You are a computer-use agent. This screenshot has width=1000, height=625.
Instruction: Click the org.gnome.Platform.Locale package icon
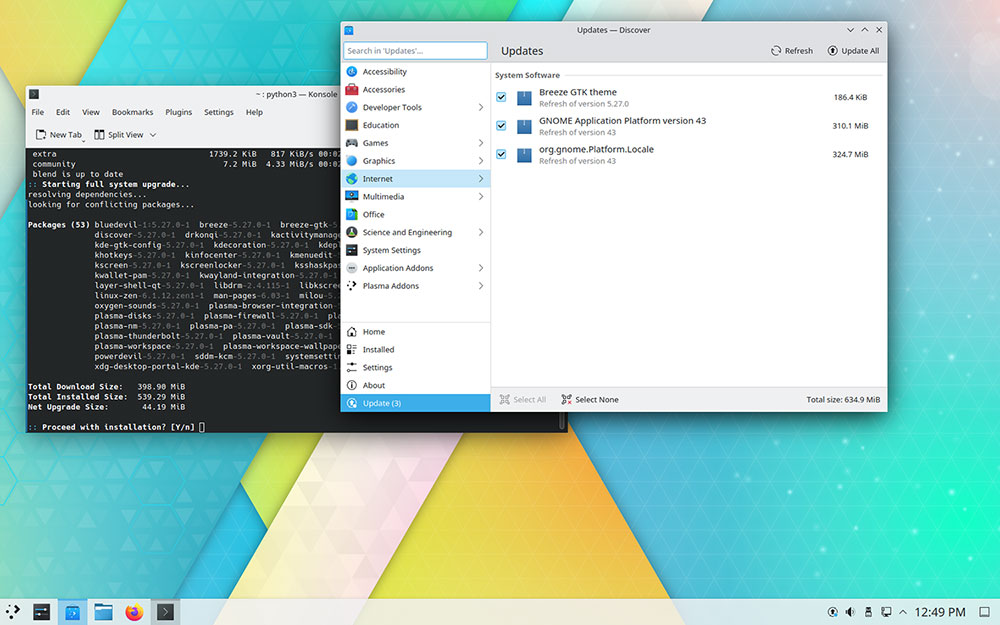pyautogui.click(x=524, y=155)
